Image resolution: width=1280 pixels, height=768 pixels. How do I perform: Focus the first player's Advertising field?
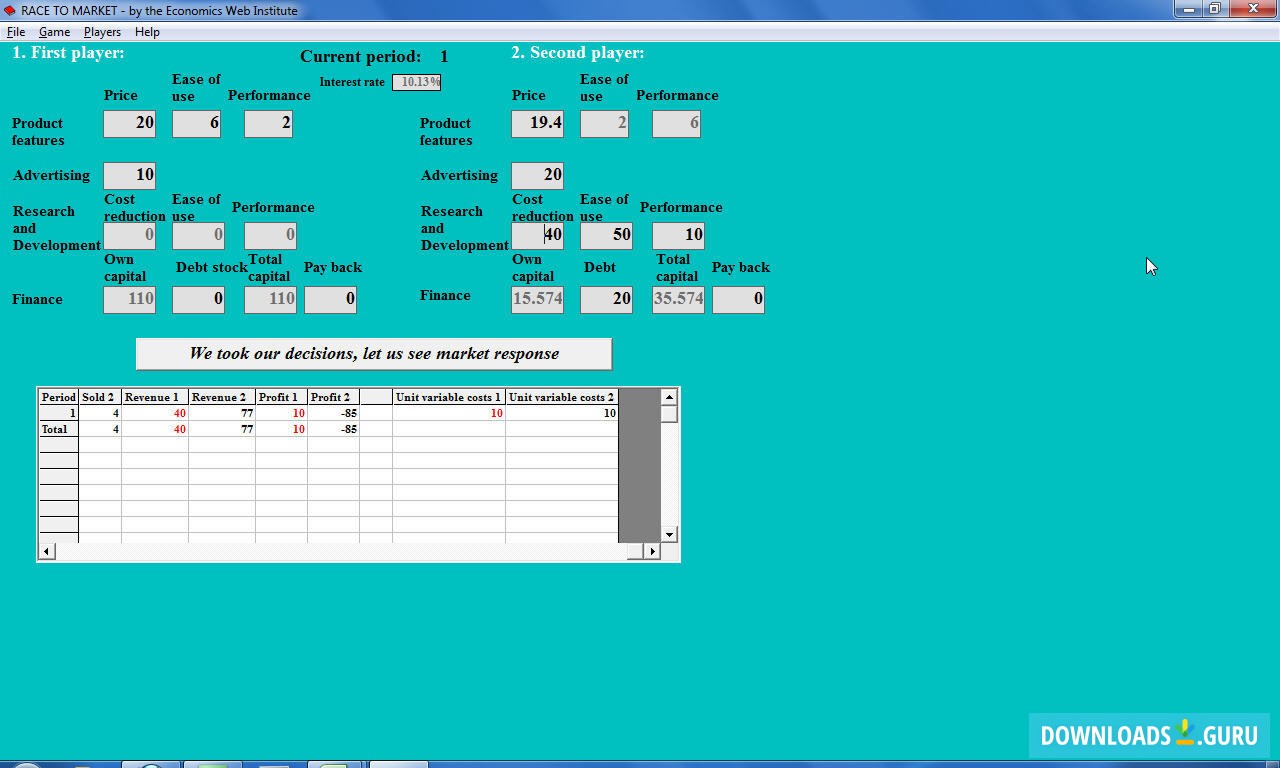129,175
